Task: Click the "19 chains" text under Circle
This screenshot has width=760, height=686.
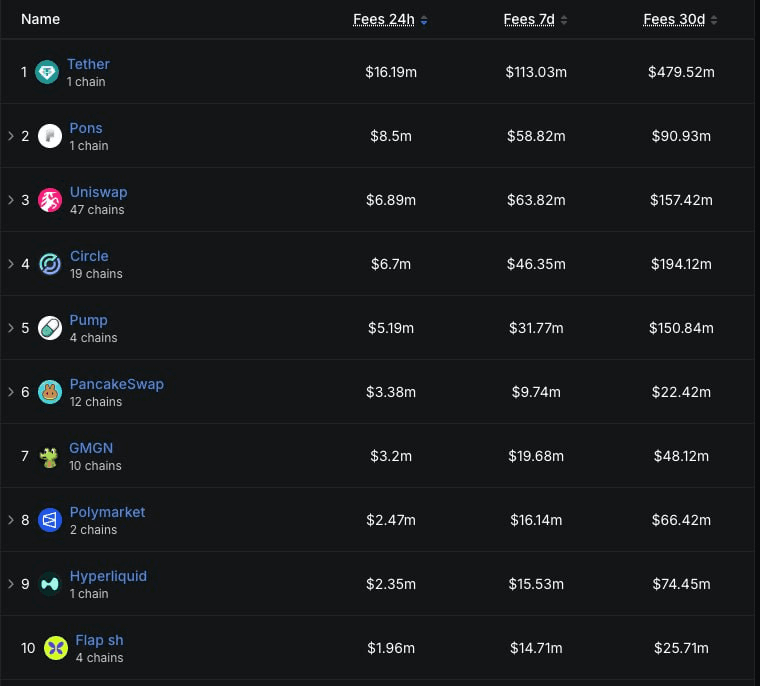Action: [96, 274]
